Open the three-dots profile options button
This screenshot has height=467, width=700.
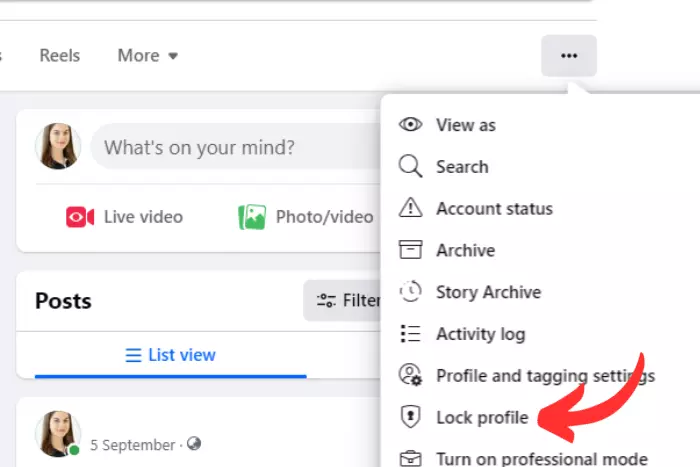pos(569,56)
